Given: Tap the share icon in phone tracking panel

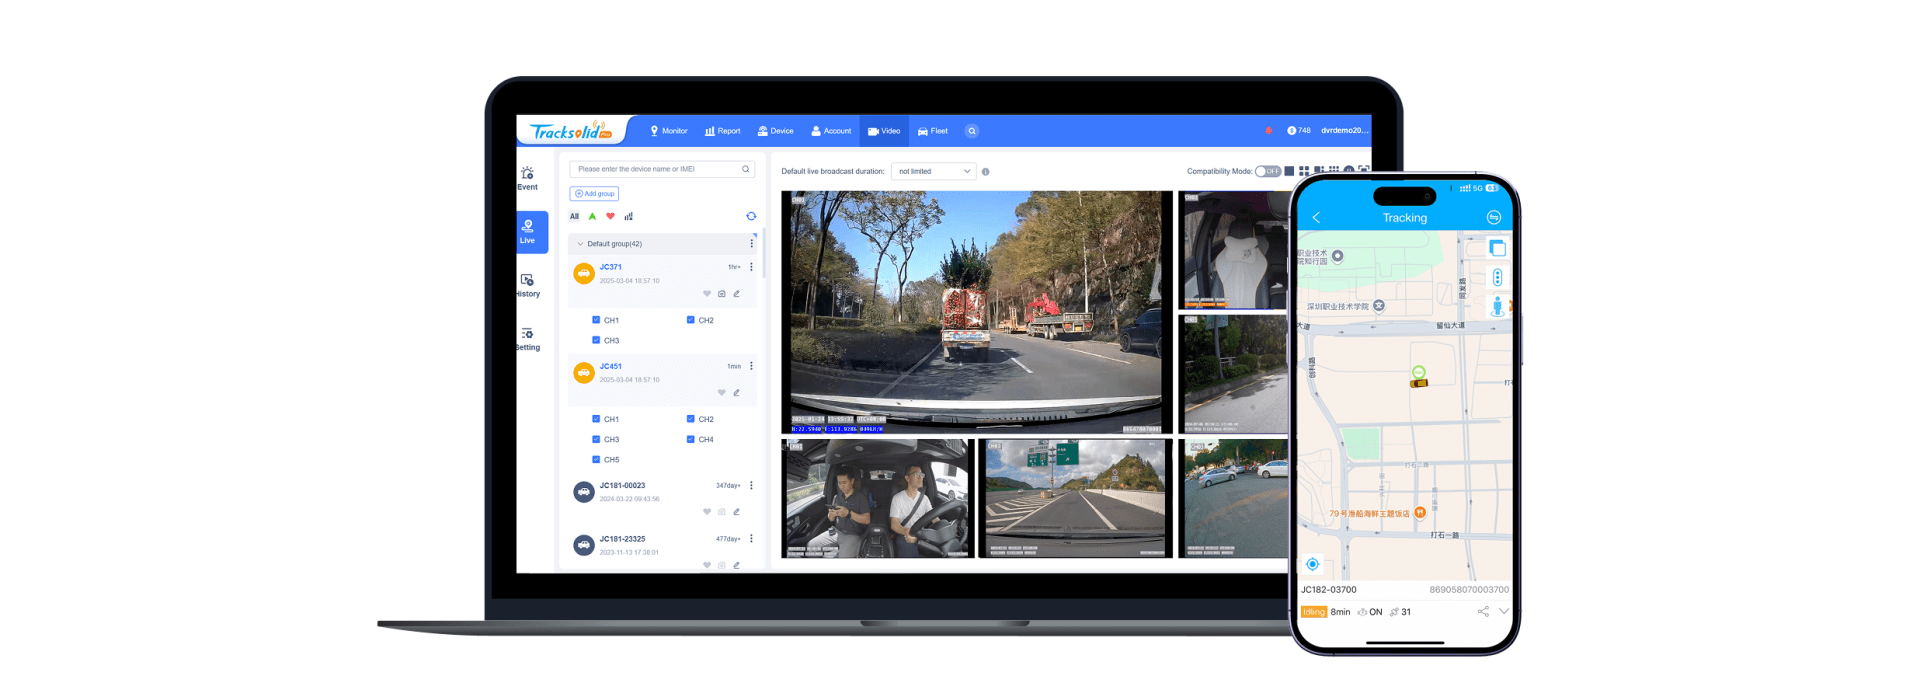Looking at the screenshot, I should pos(1483,612).
